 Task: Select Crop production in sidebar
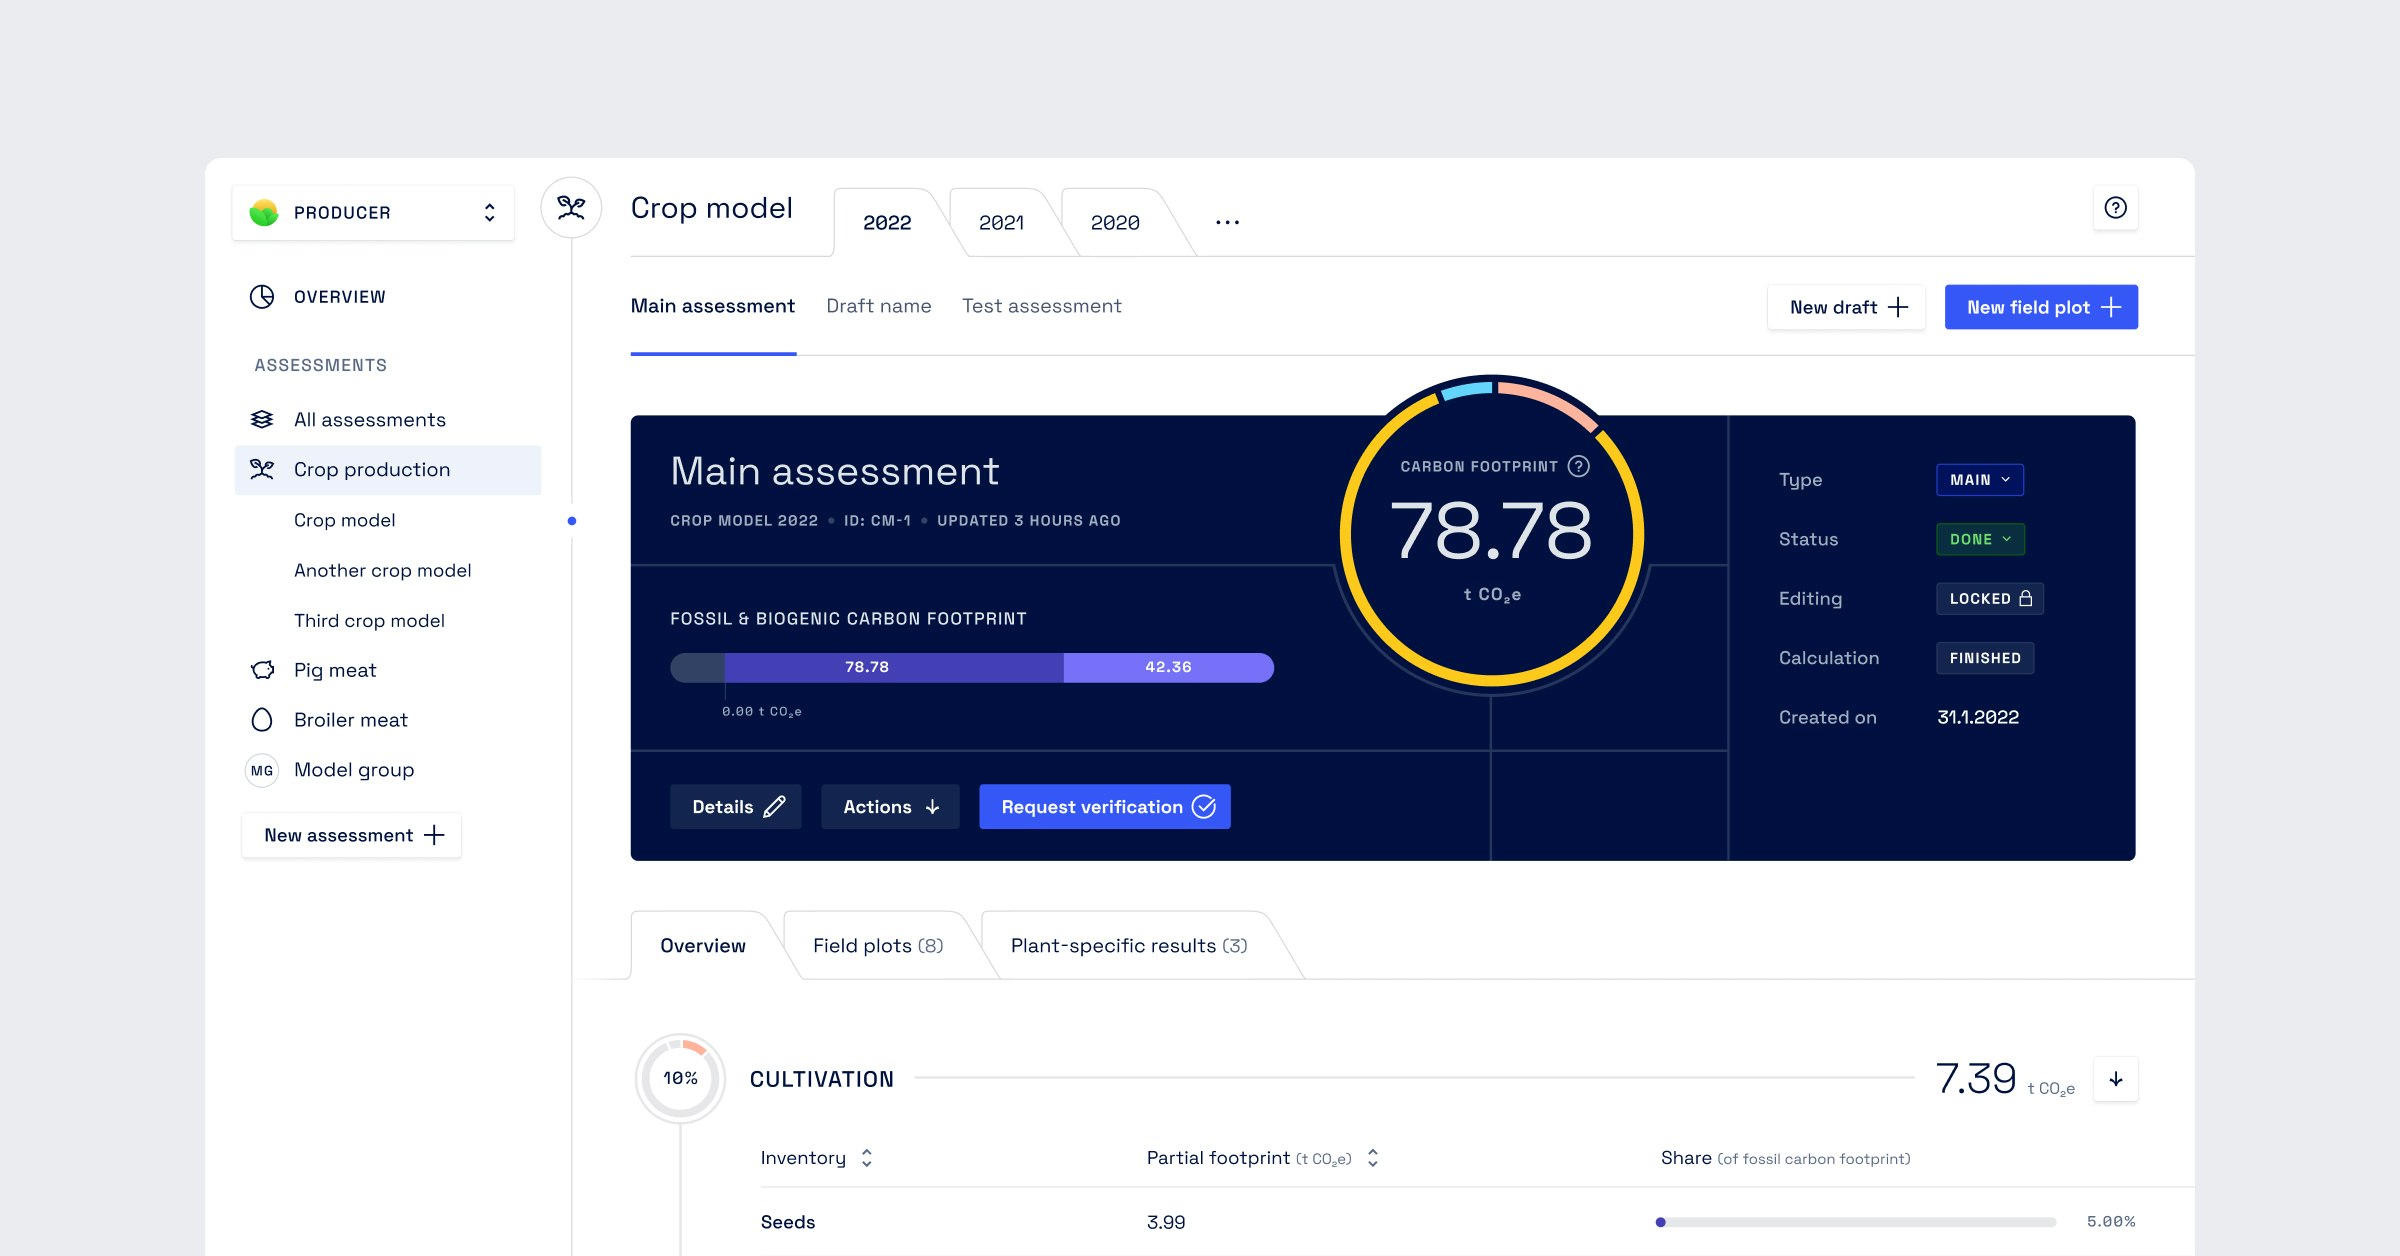(x=388, y=470)
